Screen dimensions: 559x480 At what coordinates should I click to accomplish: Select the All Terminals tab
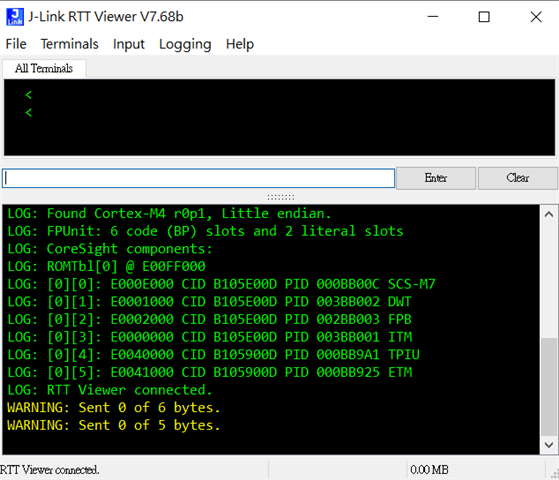pyautogui.click(x=44, y=68)
